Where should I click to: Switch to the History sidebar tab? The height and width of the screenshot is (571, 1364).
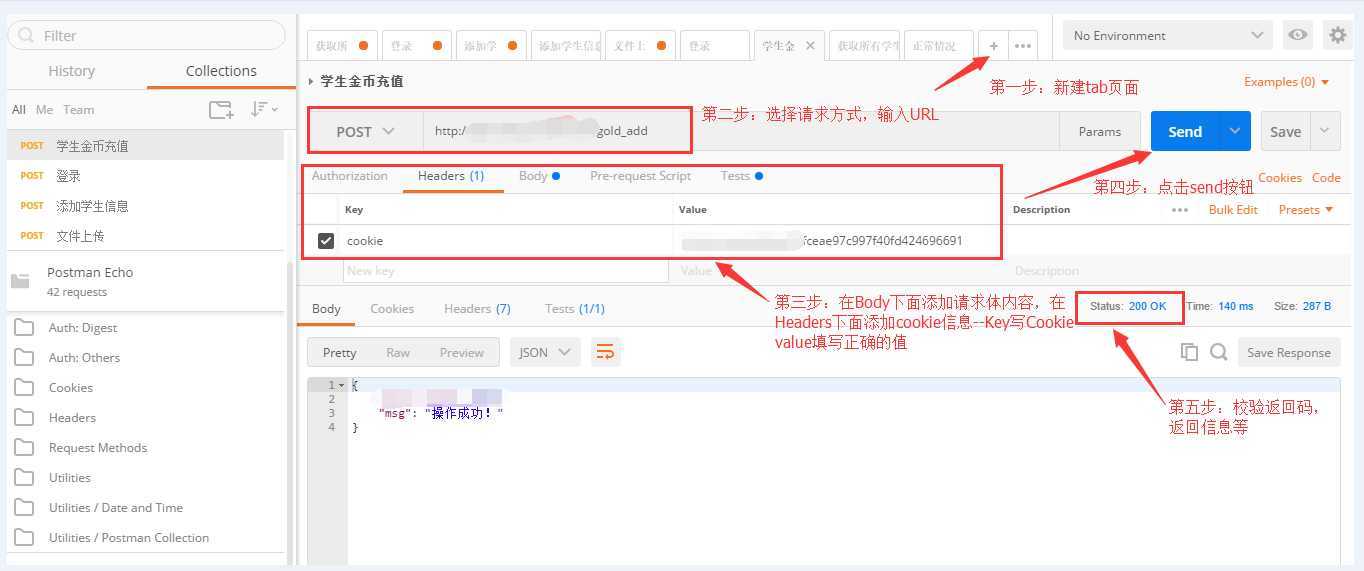(x=72, y=71)
